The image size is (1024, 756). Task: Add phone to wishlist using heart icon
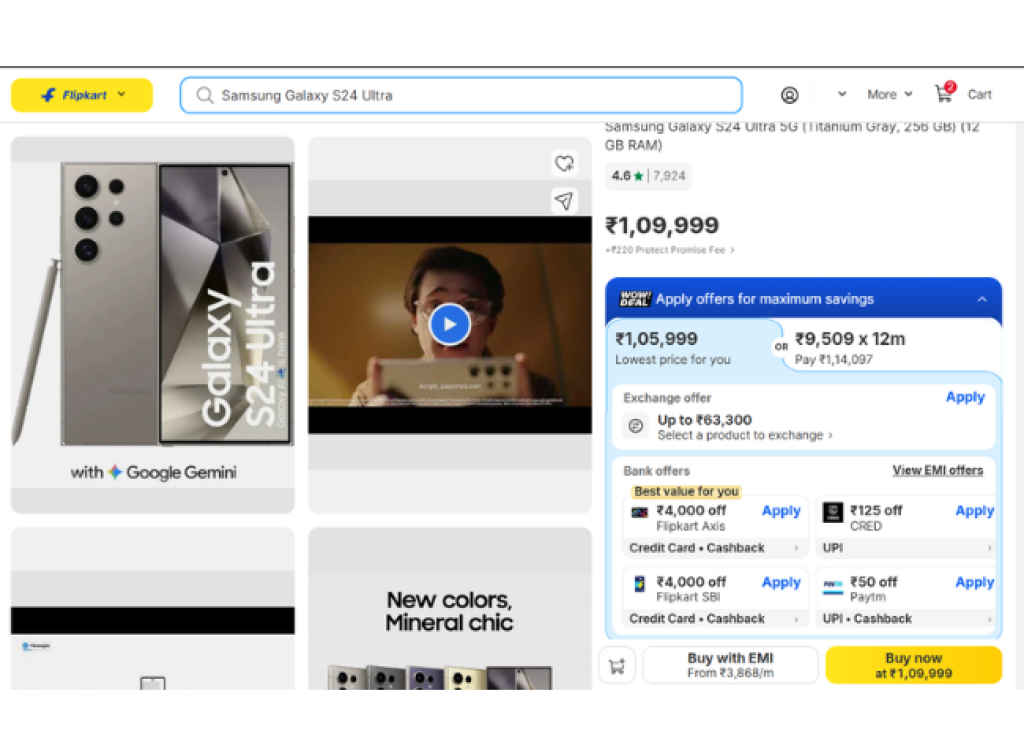[564, 163]
